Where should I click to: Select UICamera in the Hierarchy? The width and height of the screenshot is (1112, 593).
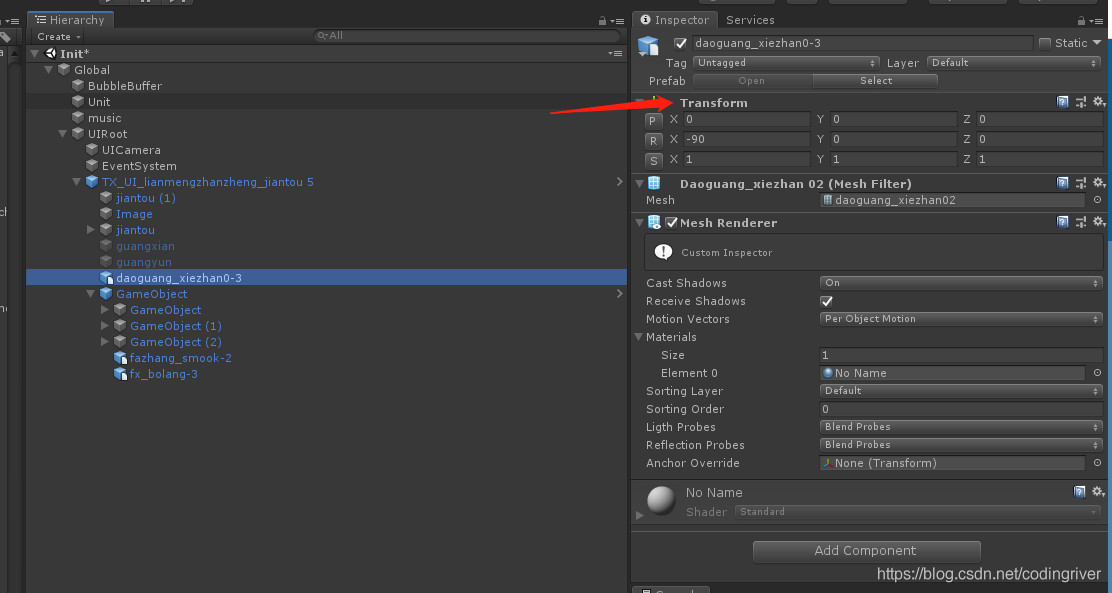coord(131,150)
